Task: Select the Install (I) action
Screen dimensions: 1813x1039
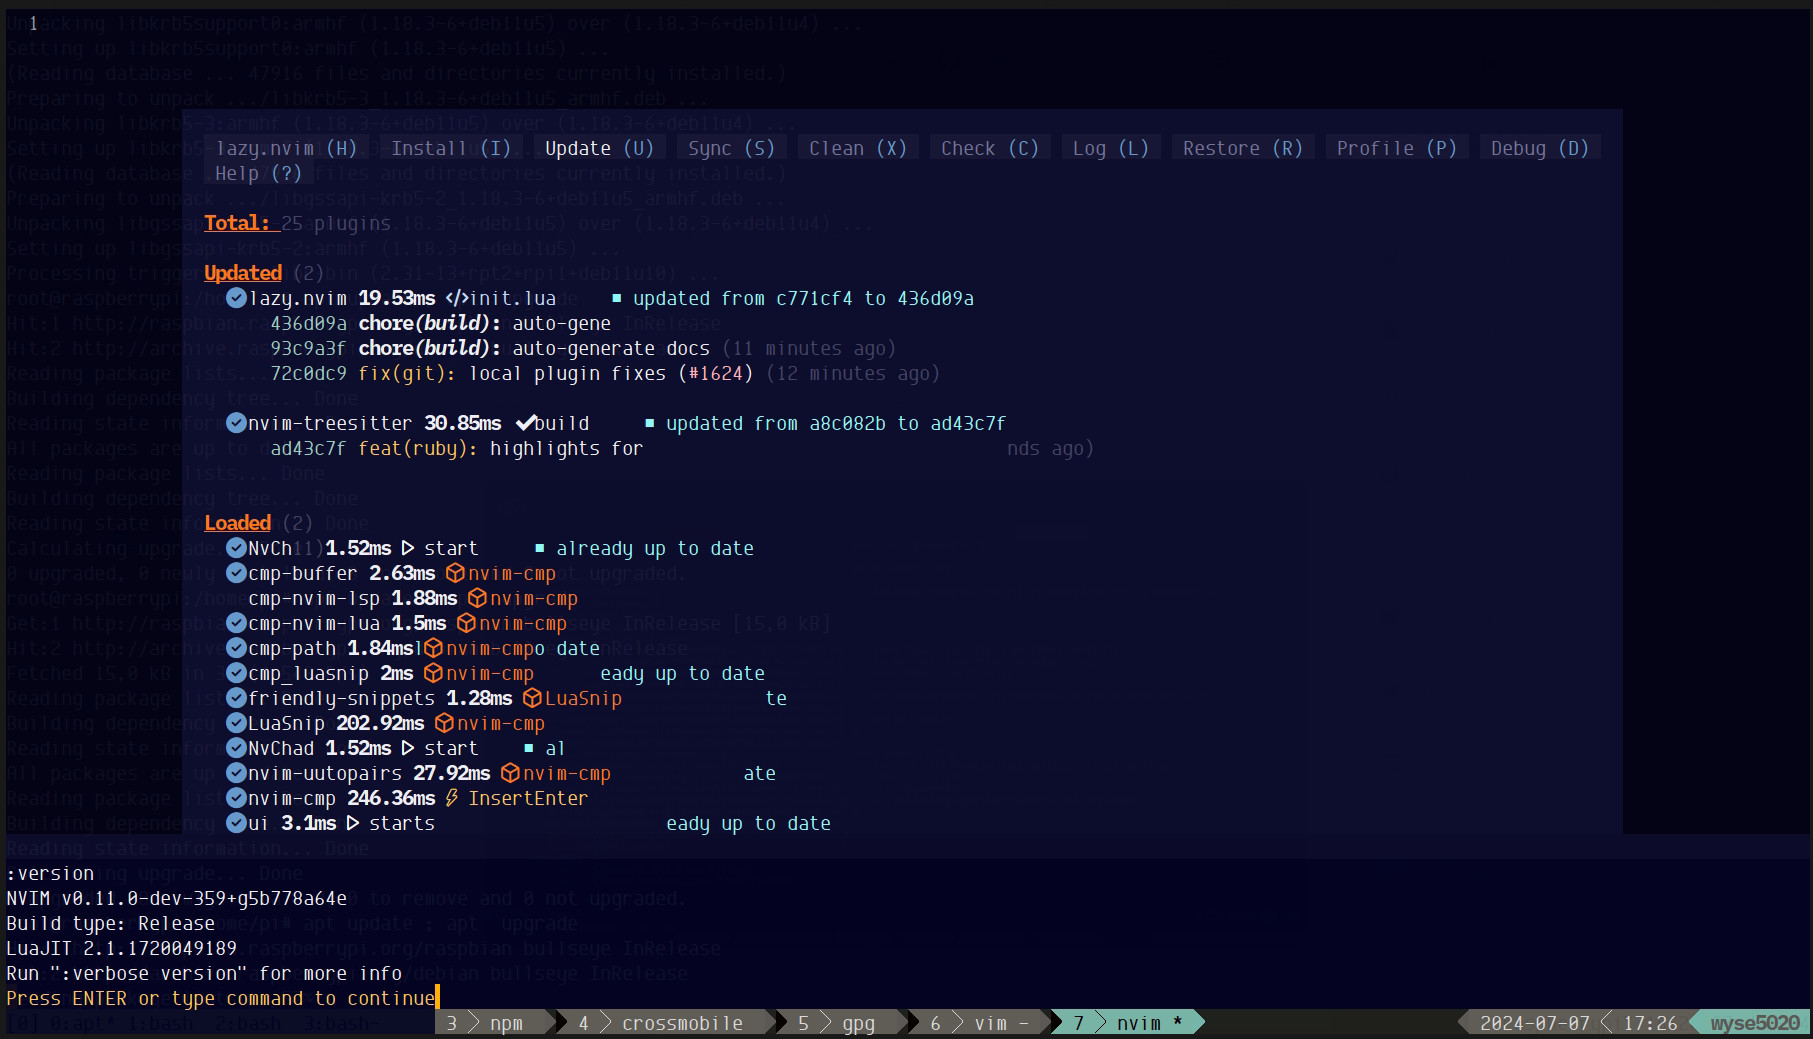Action: 451,148
